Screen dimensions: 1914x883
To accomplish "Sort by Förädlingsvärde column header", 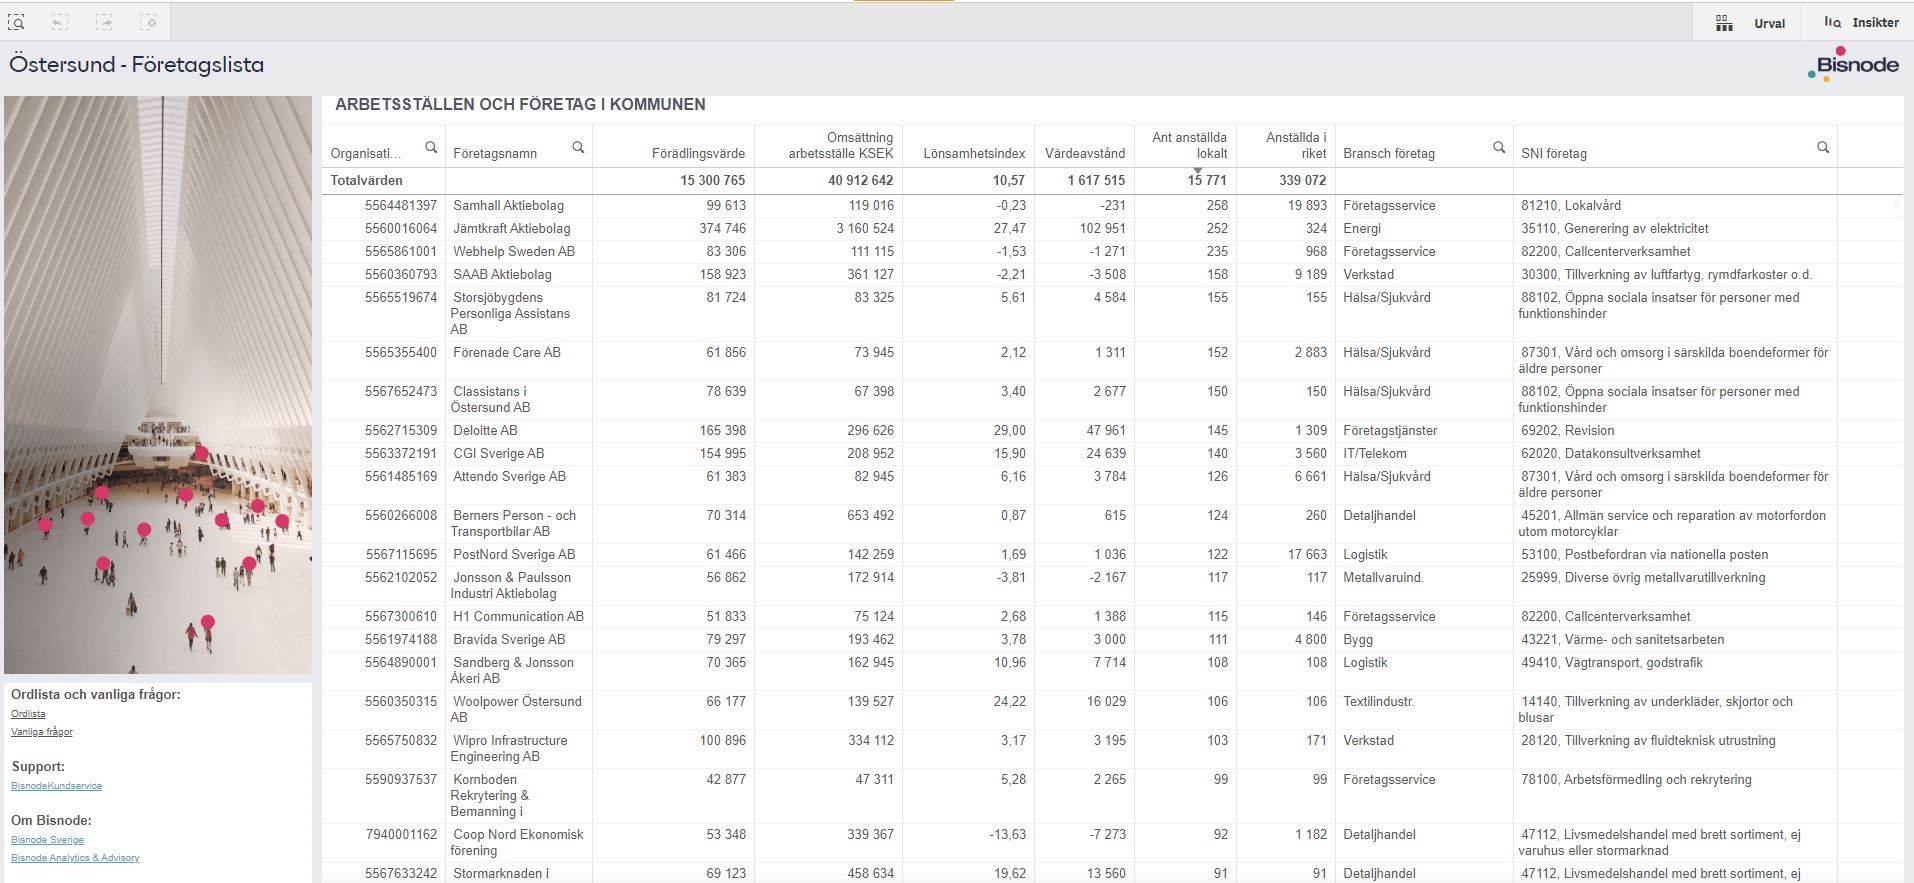I will pyautogui.click(x=698, y=153).
